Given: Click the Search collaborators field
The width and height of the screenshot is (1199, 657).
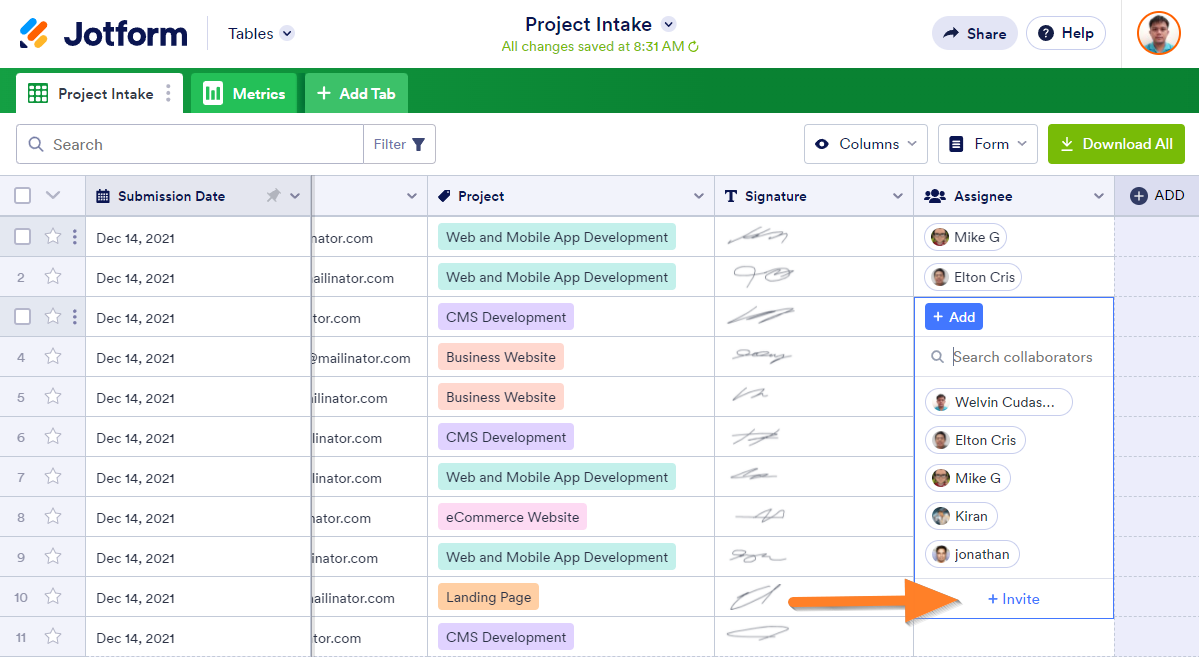Looking at the screenshot, I should coord(1022,357).
